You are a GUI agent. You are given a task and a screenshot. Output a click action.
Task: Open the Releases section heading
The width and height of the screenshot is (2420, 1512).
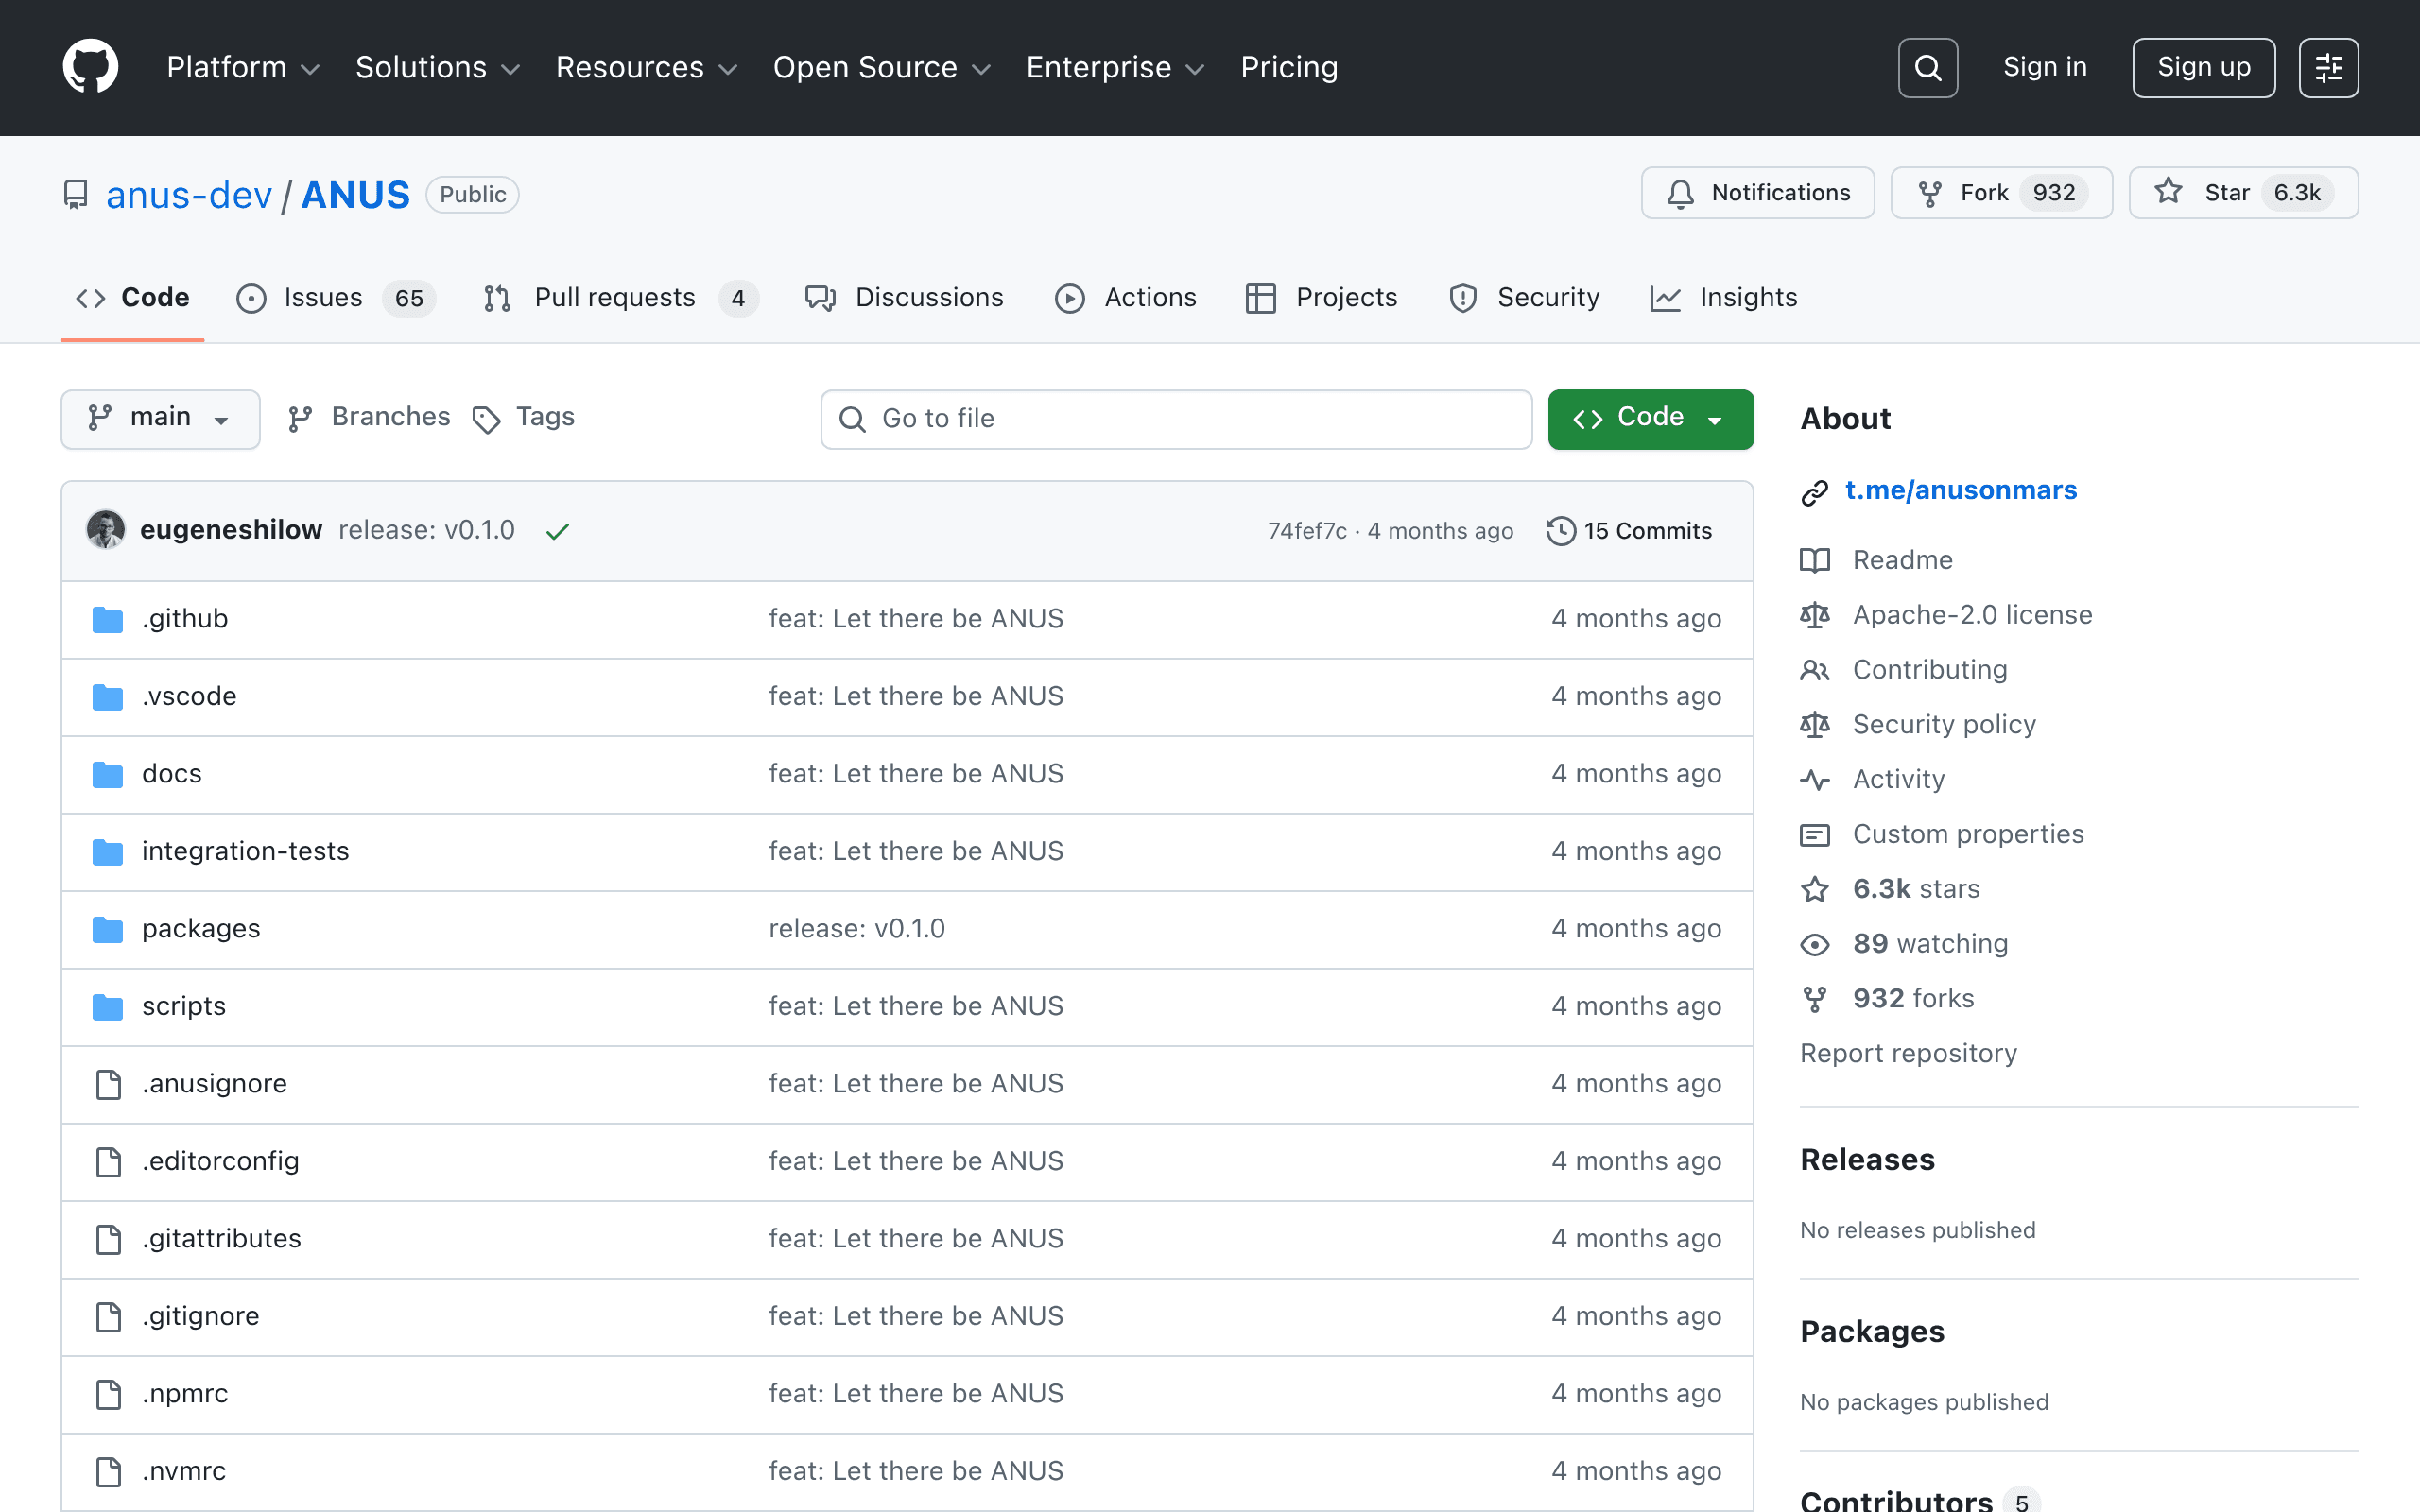[x=1867, y=1160]
